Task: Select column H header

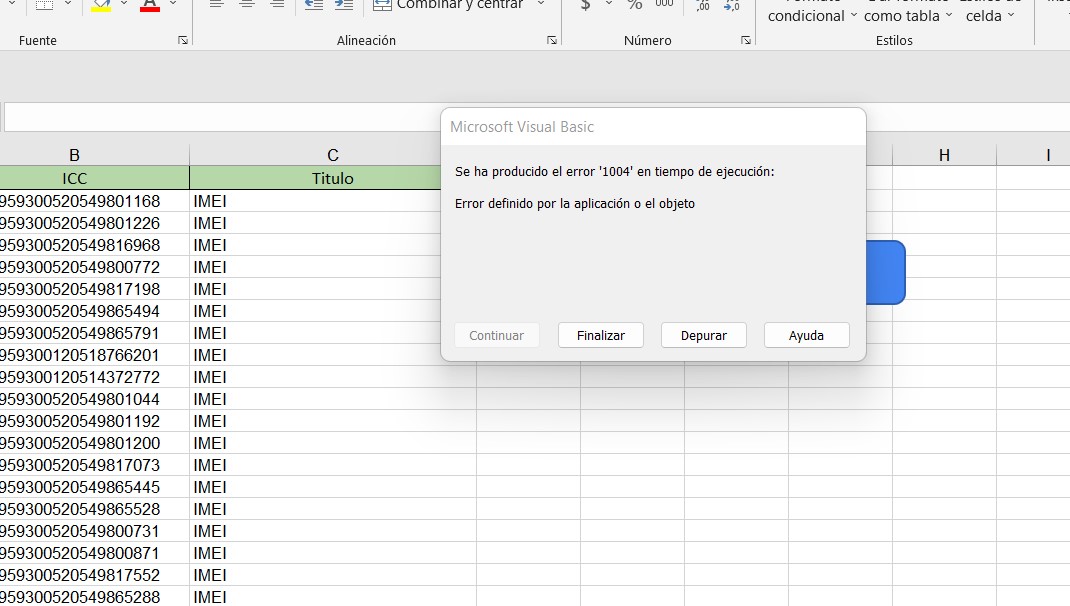Action: [x=944, y=155]
